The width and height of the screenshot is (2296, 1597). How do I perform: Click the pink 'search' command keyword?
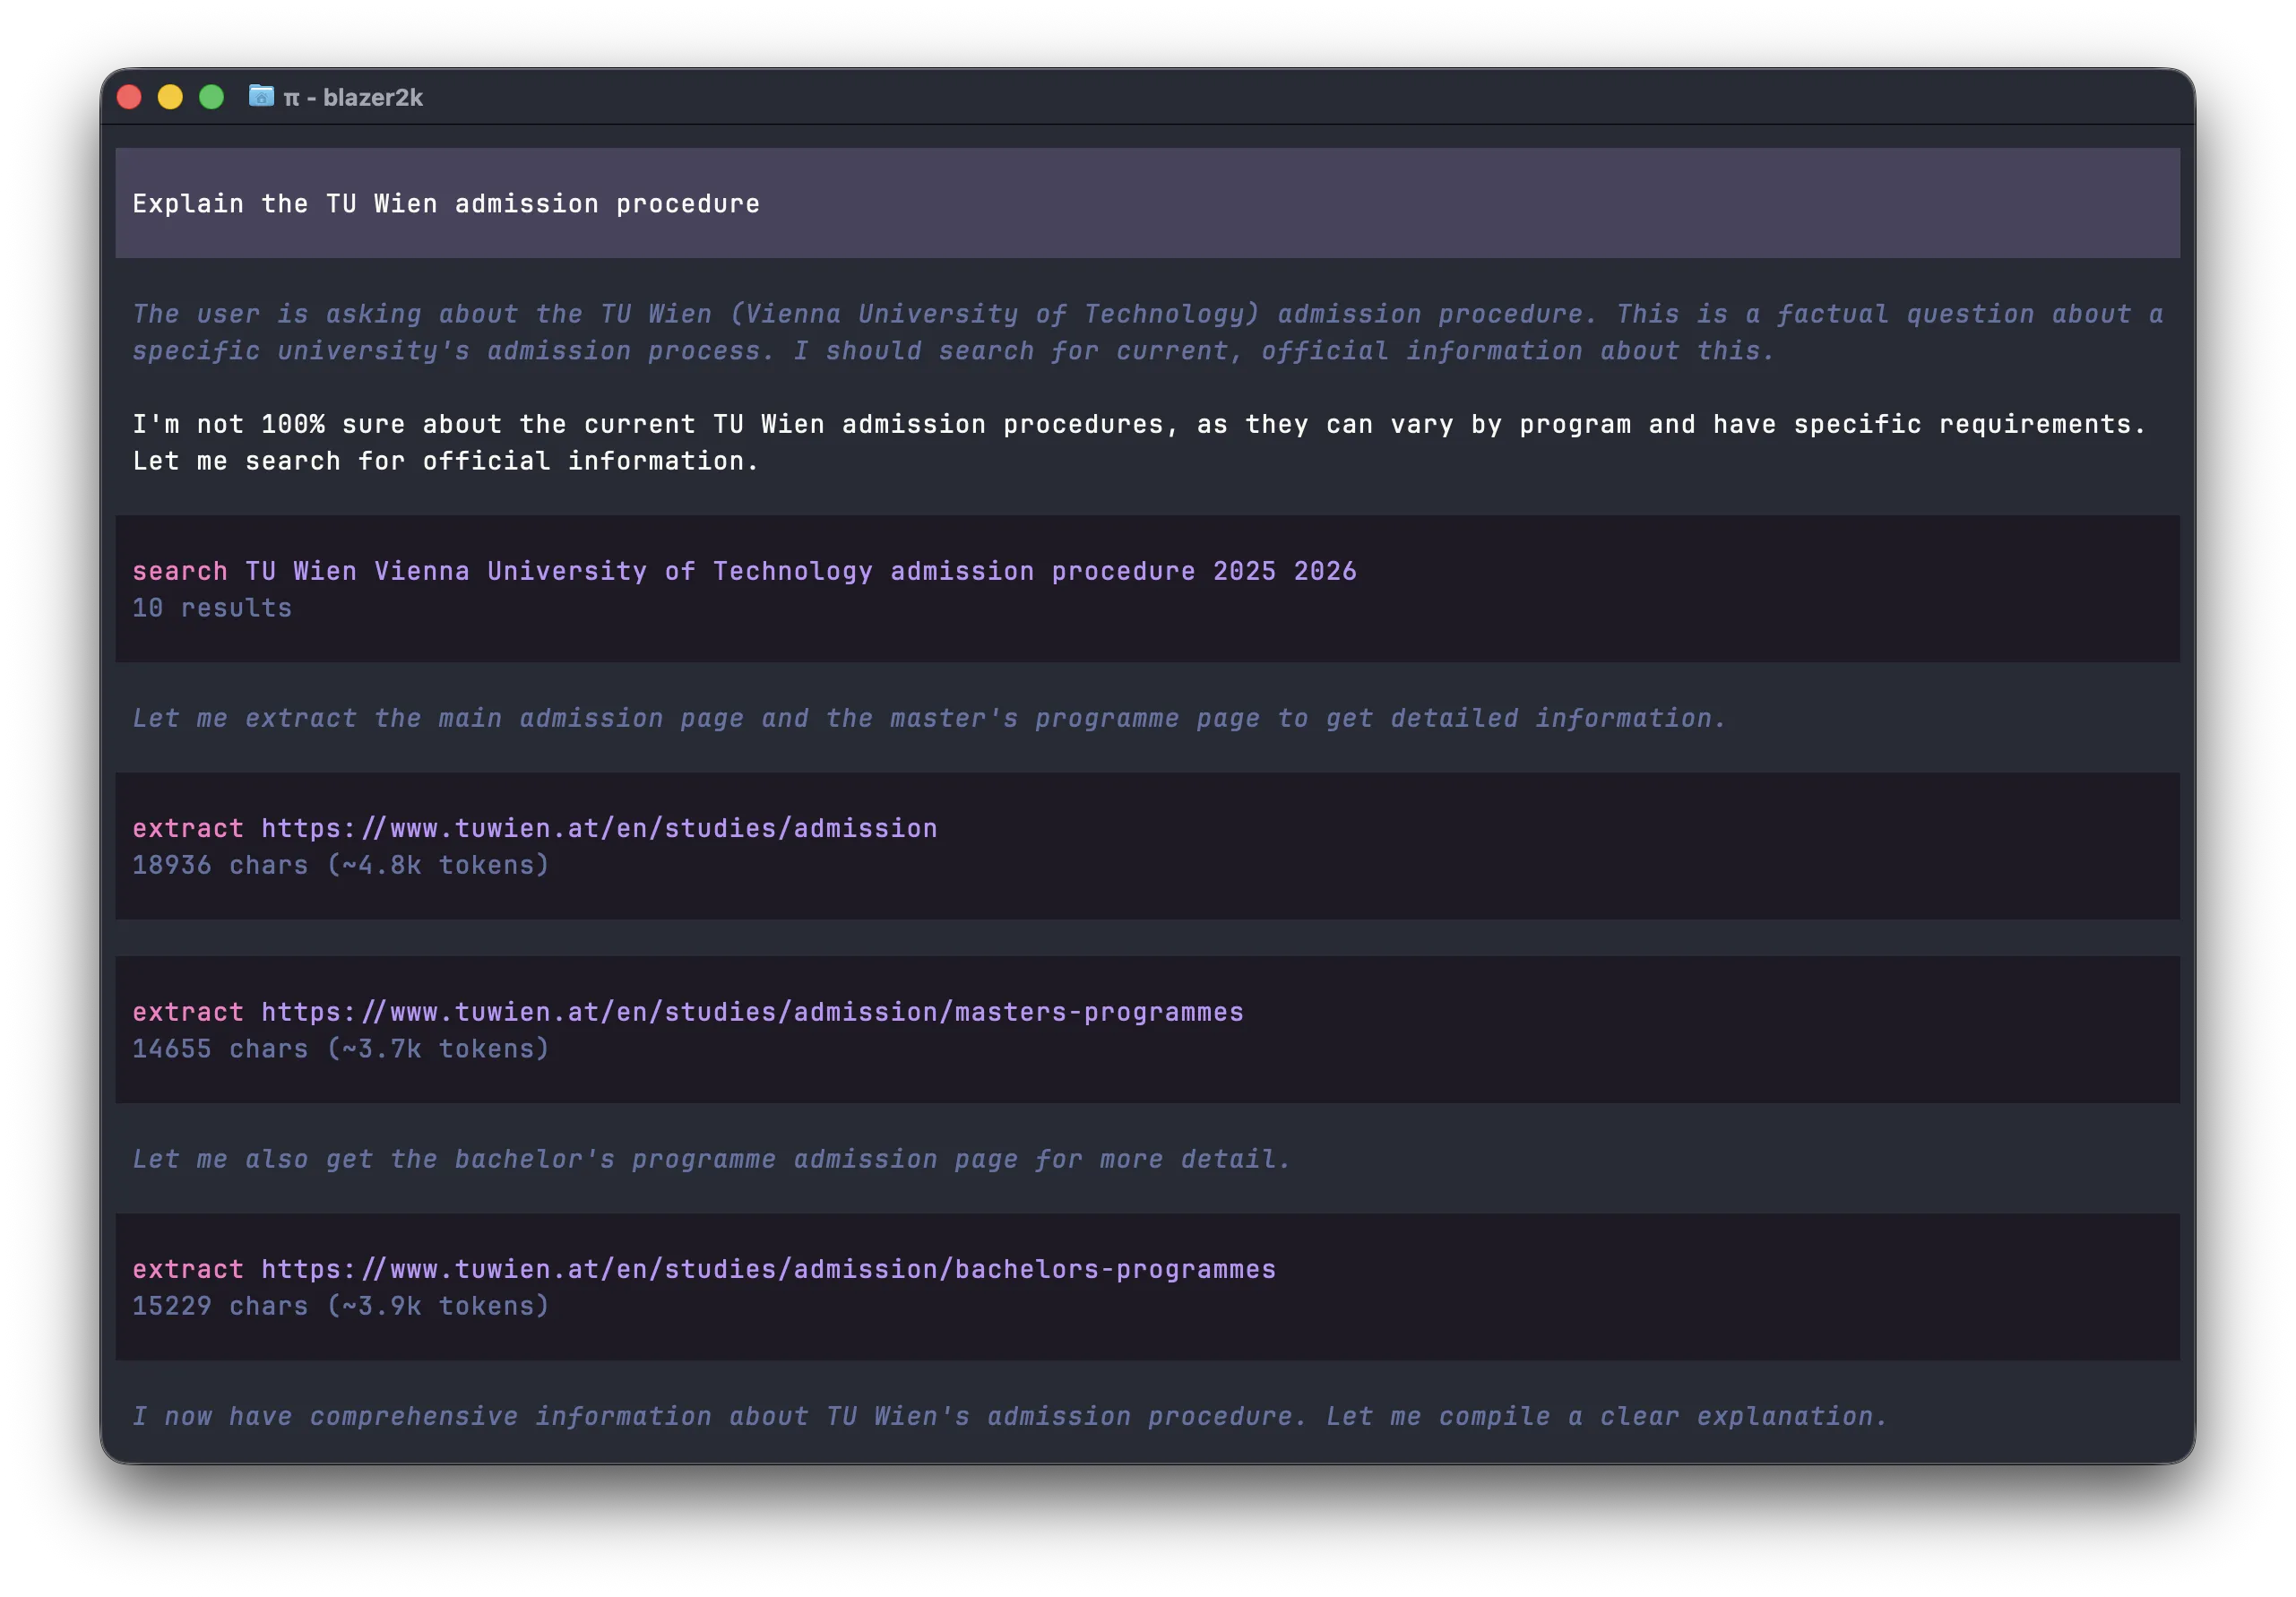tap(180, 571)
